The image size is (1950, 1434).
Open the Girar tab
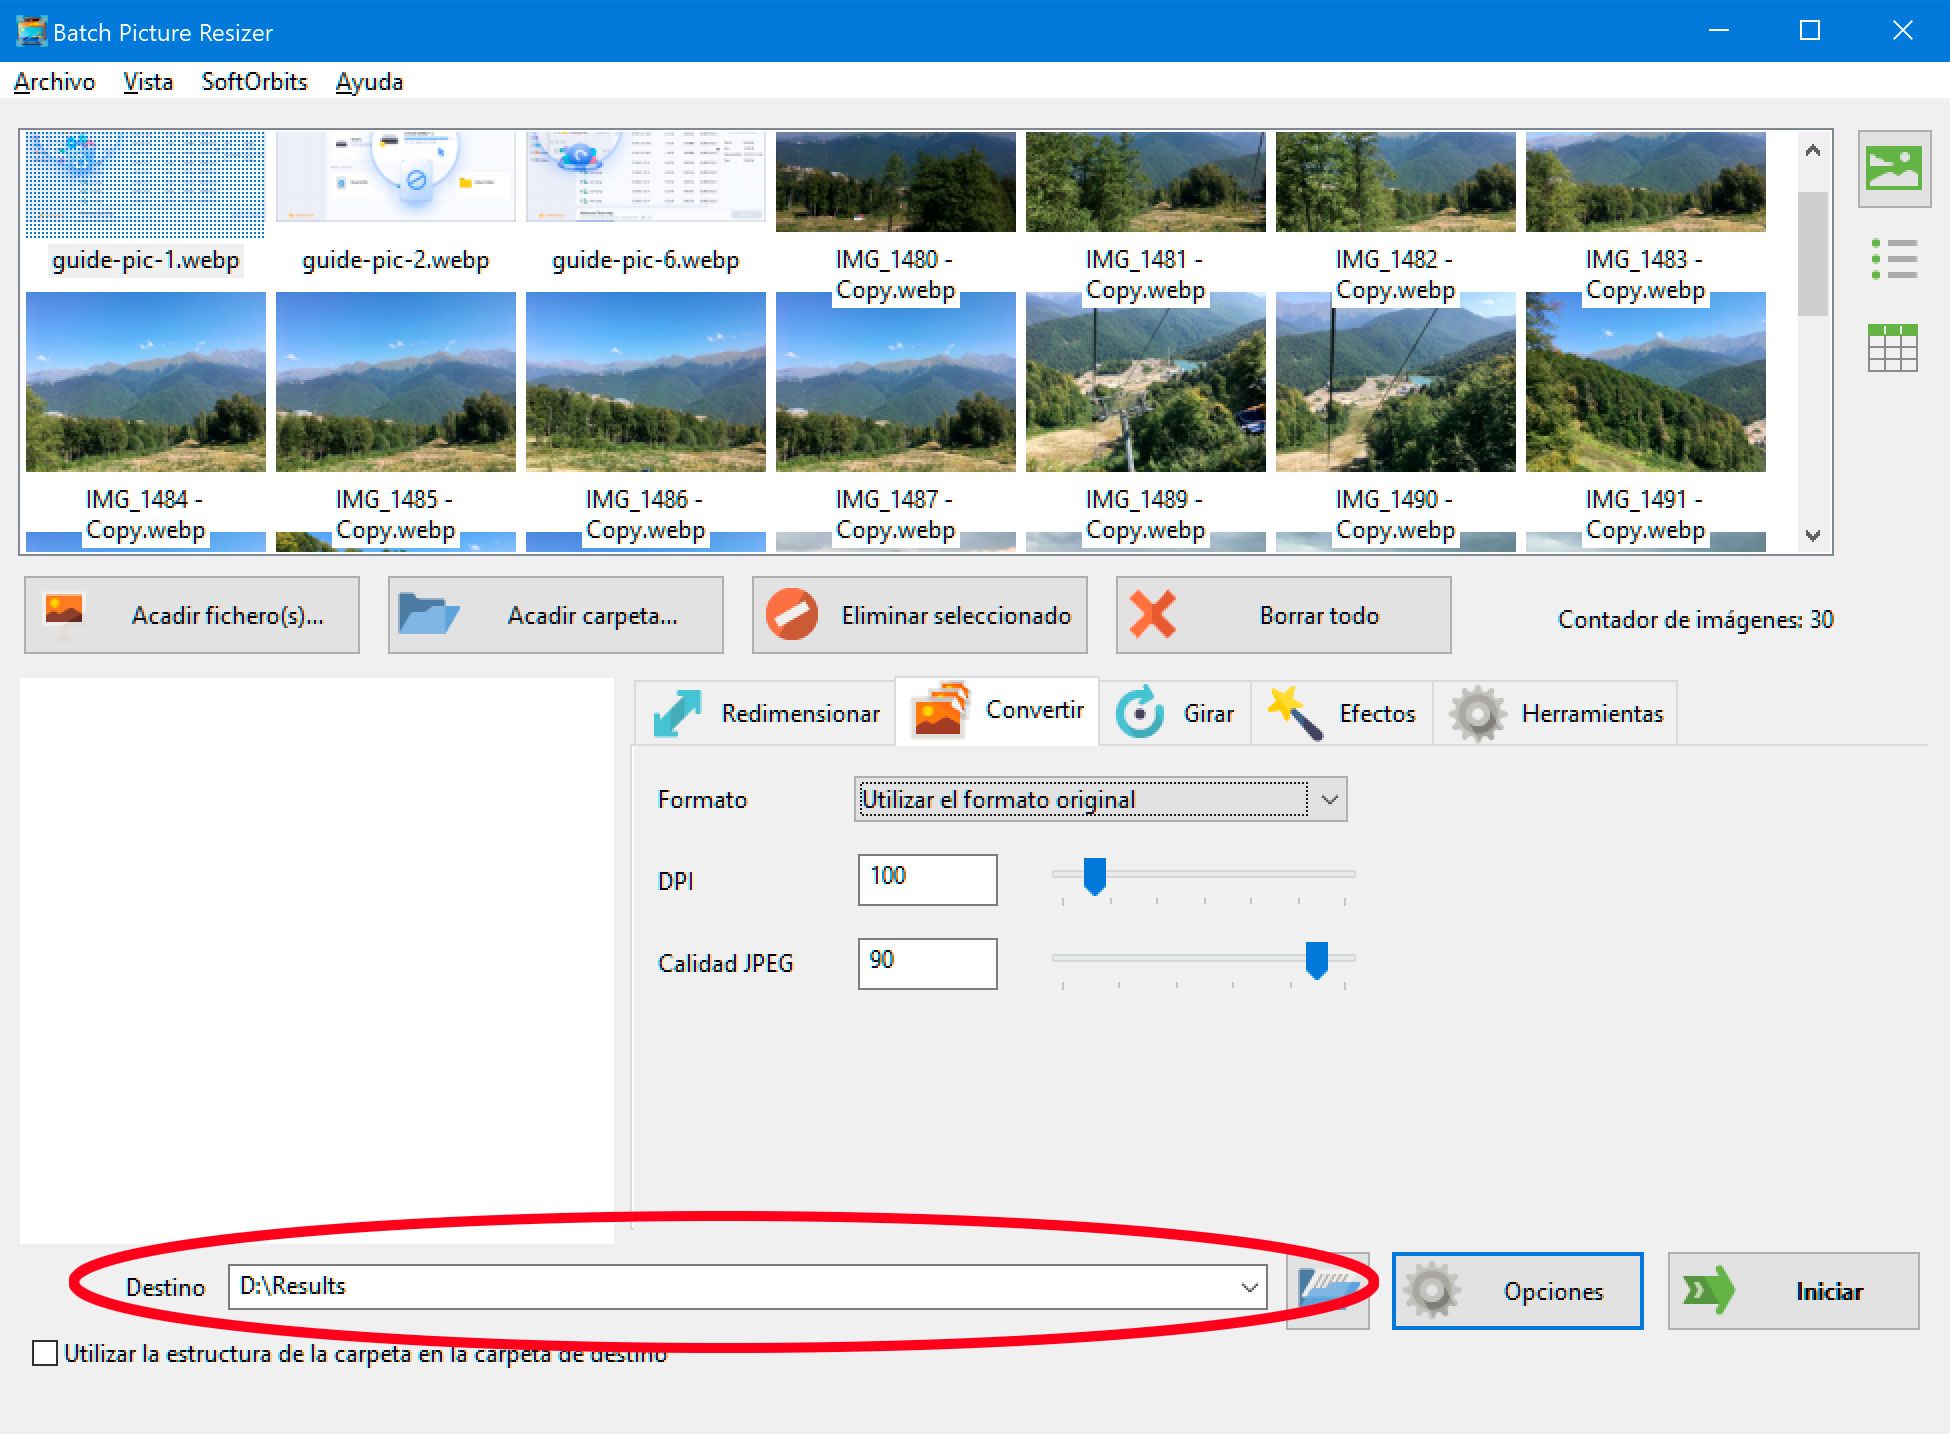pyautogui.click(x=1175, y=713)
